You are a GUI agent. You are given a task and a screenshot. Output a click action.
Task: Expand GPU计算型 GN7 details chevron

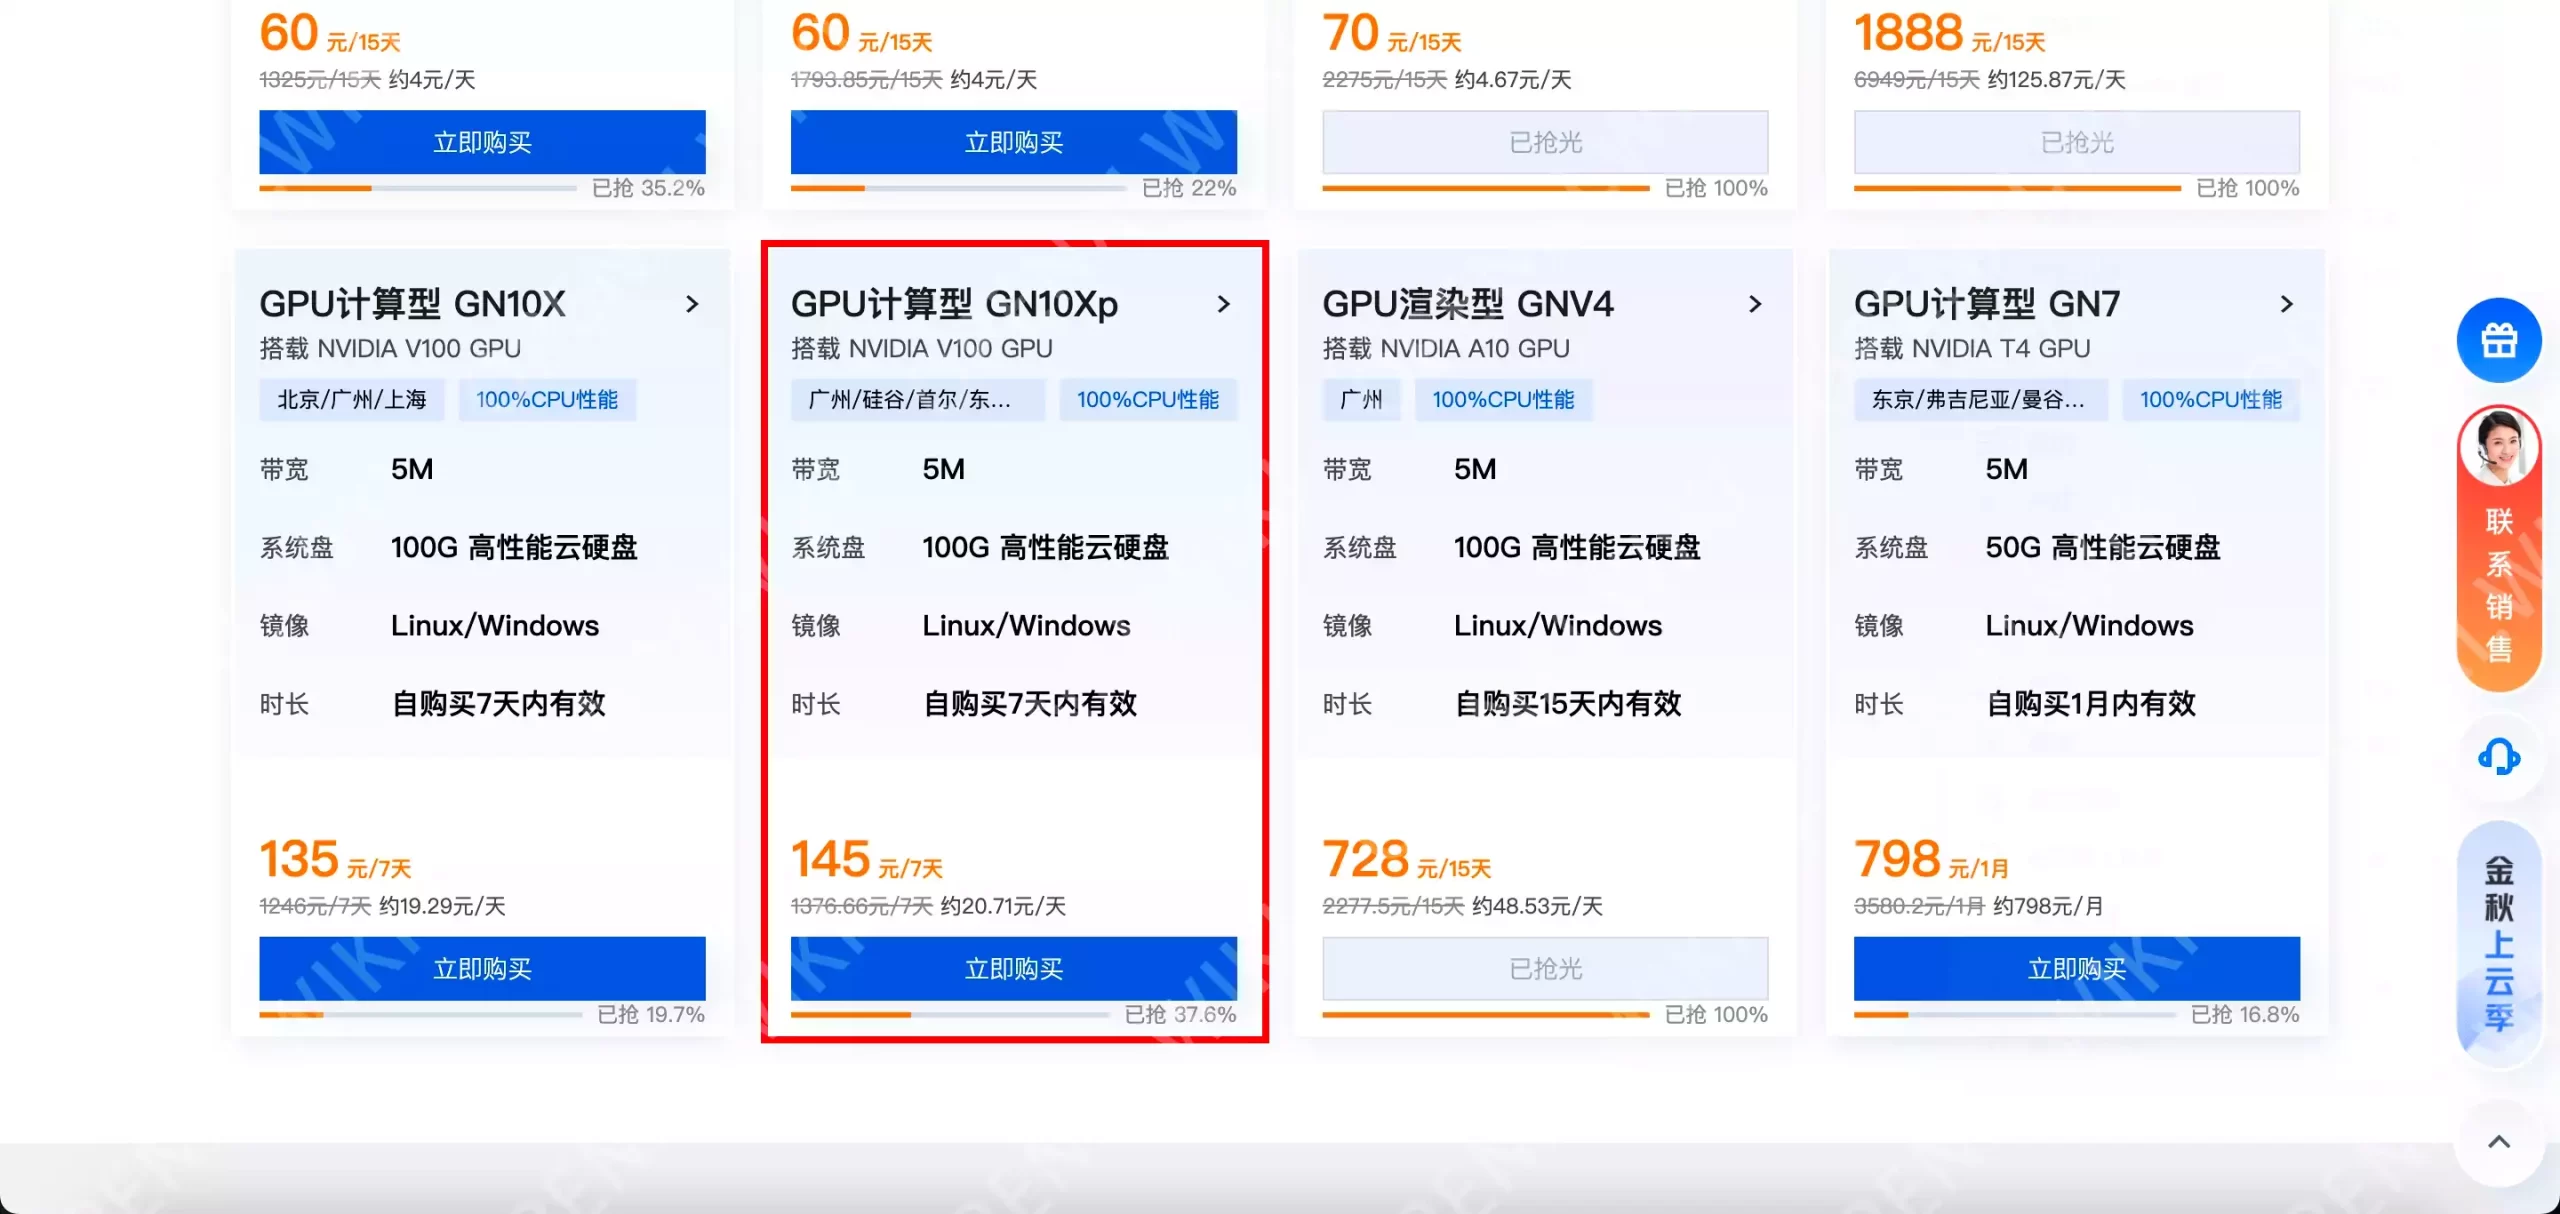pos(2286,304)
